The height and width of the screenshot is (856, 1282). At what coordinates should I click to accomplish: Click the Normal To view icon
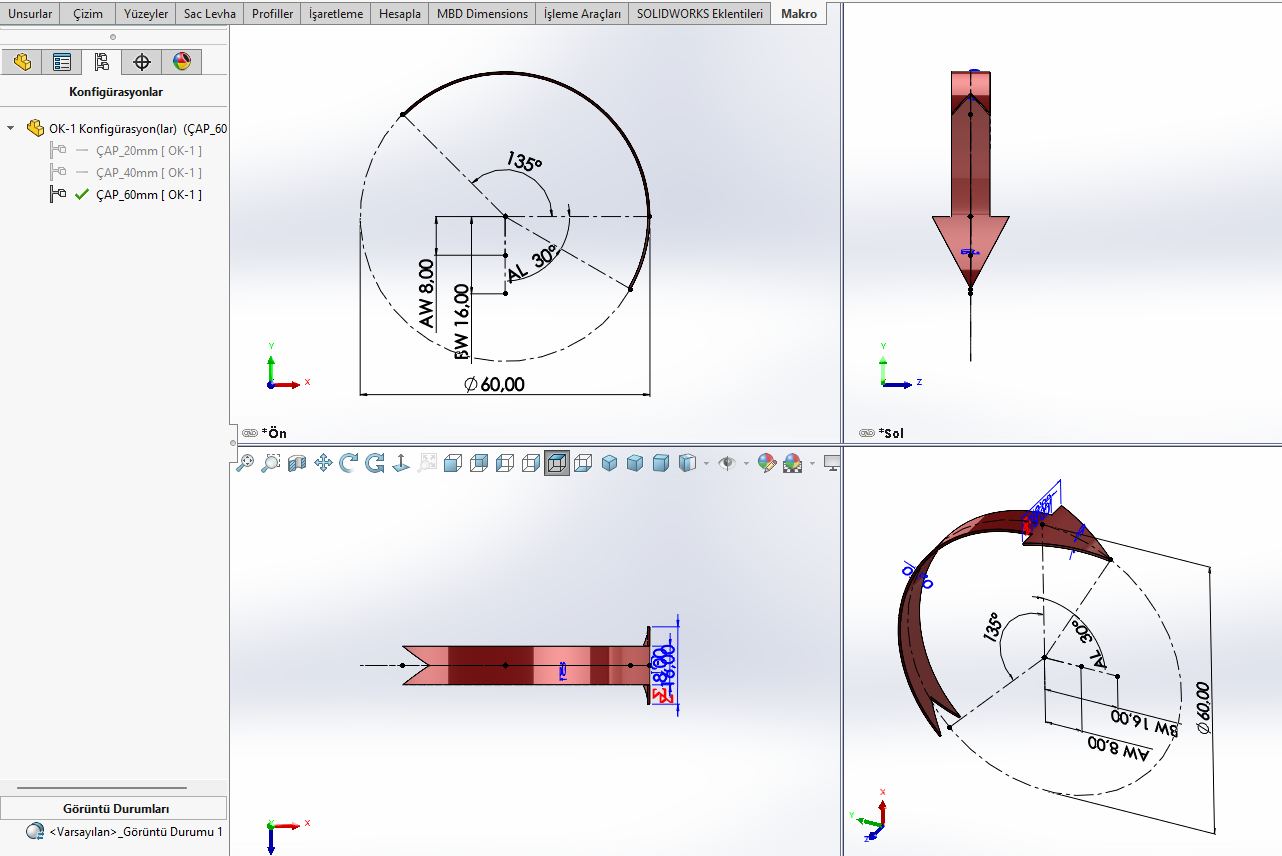pos(401,463)
